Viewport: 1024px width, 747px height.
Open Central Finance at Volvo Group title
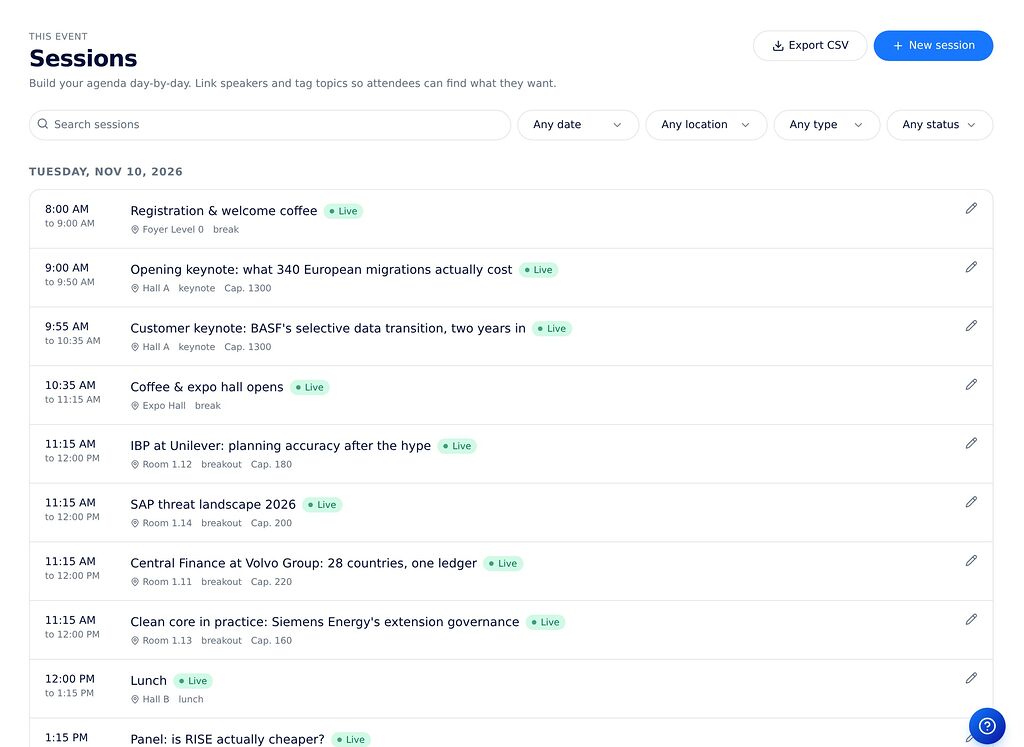tap(303, 564)
